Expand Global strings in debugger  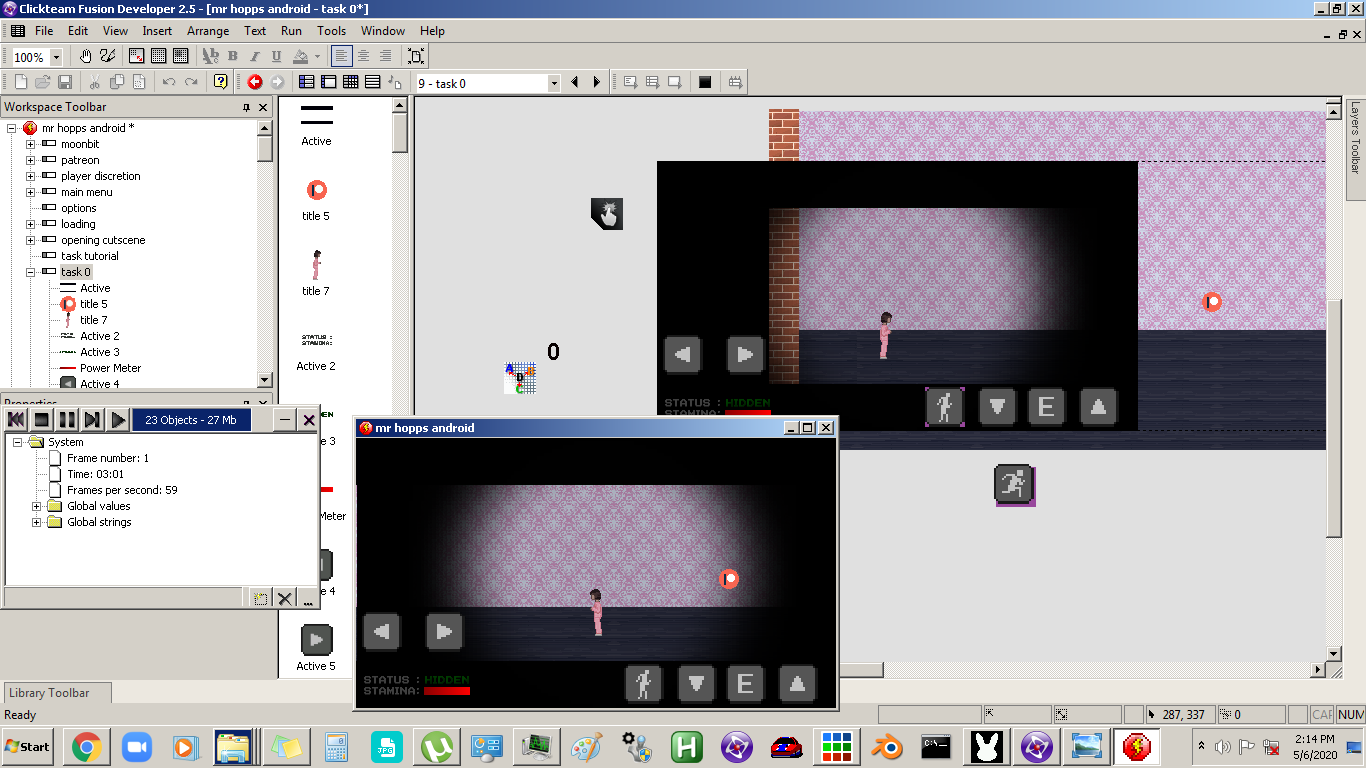point(37,522)
